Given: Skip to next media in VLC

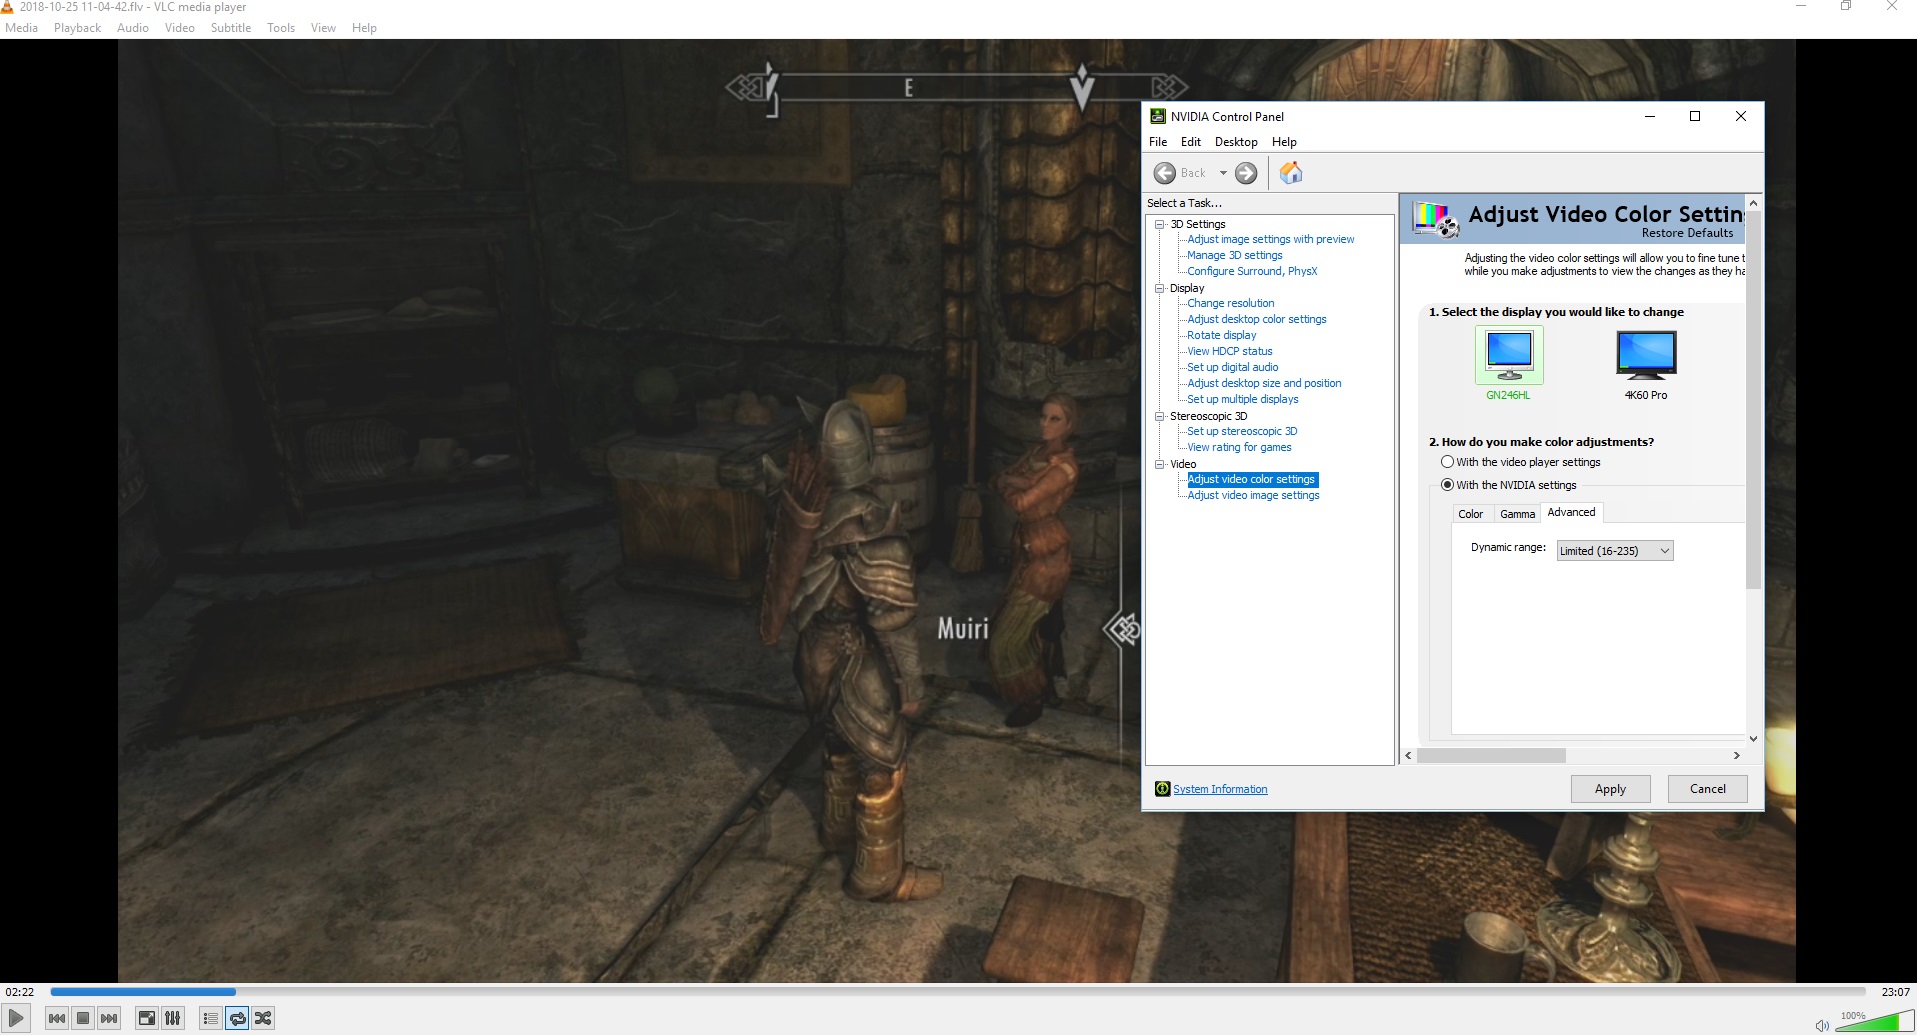Looking at the screenshot, I should coord(109,1018).
